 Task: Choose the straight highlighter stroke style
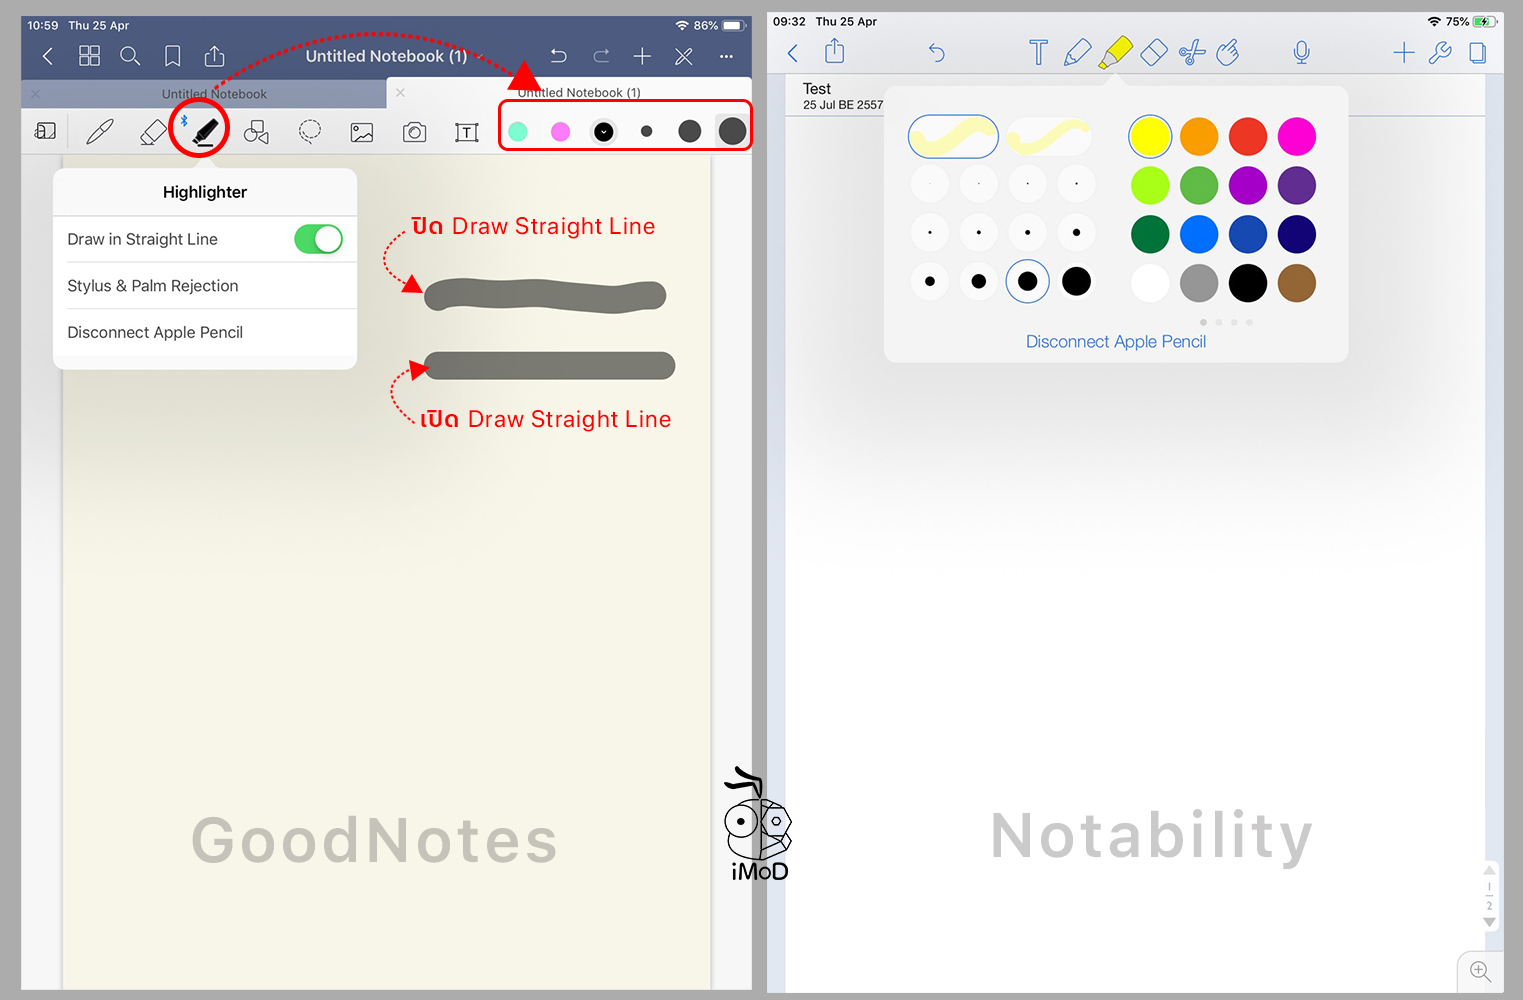1049,137
